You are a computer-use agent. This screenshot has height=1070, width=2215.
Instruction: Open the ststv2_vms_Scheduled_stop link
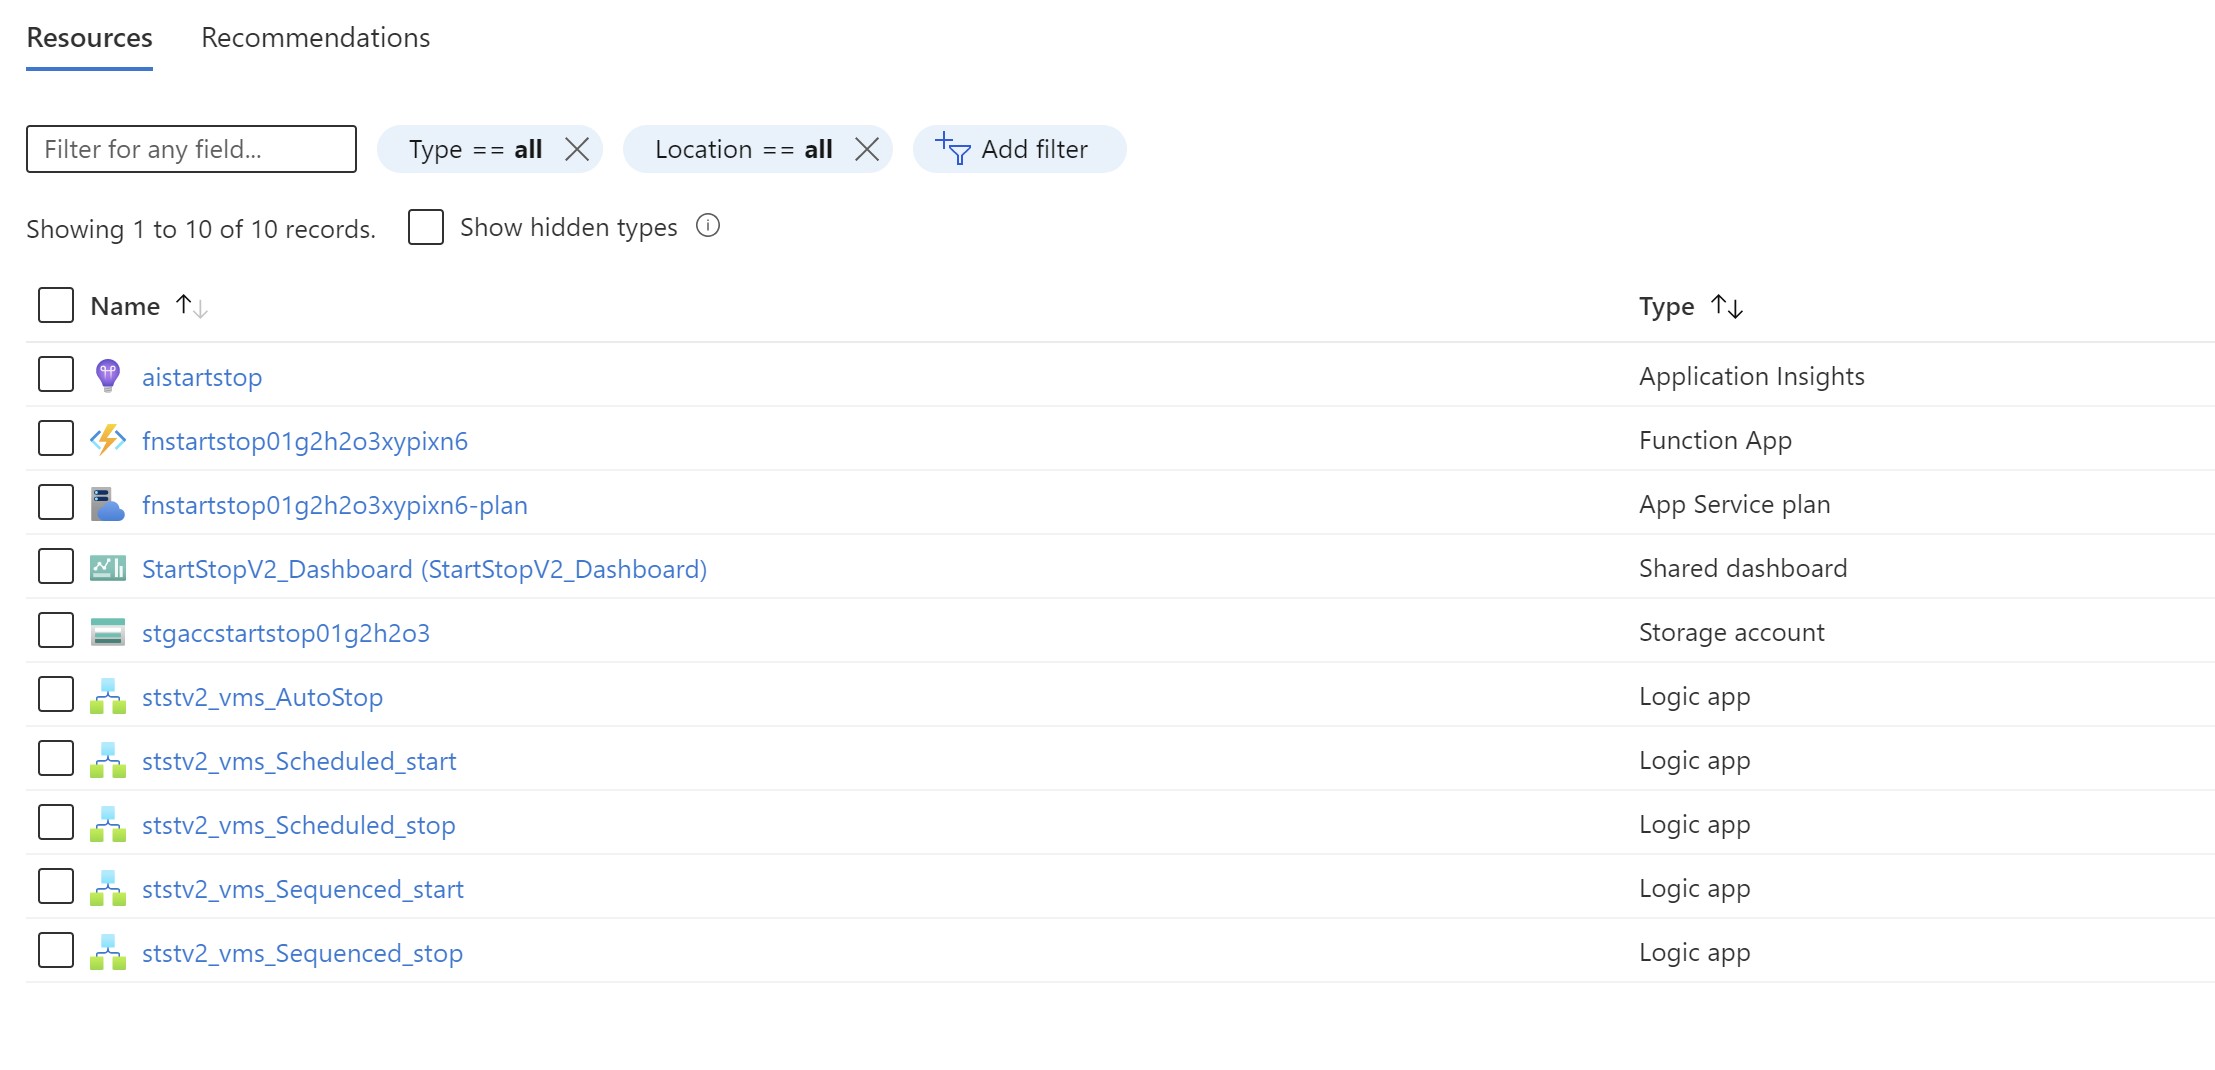(x=299, y=825)
